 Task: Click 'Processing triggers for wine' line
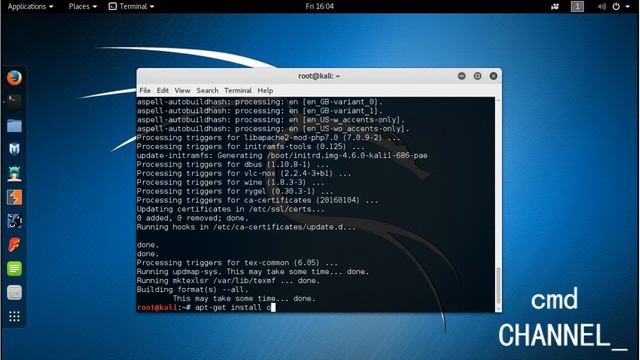click(x=231, y=182)
